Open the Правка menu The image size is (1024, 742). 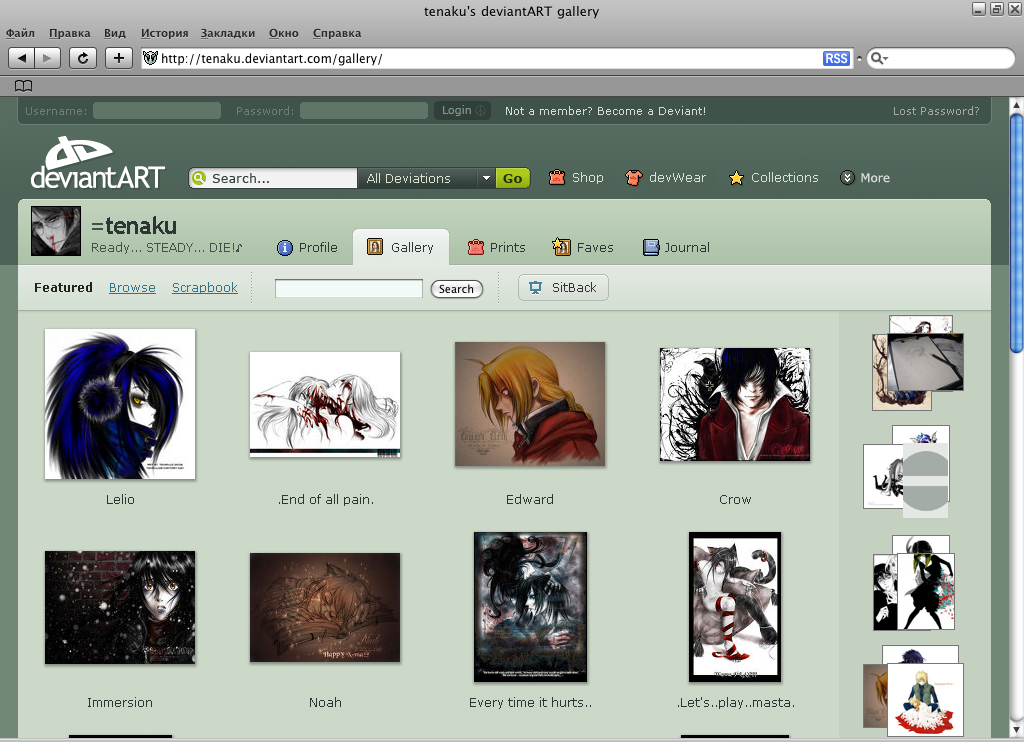click(x=69, y=33)
